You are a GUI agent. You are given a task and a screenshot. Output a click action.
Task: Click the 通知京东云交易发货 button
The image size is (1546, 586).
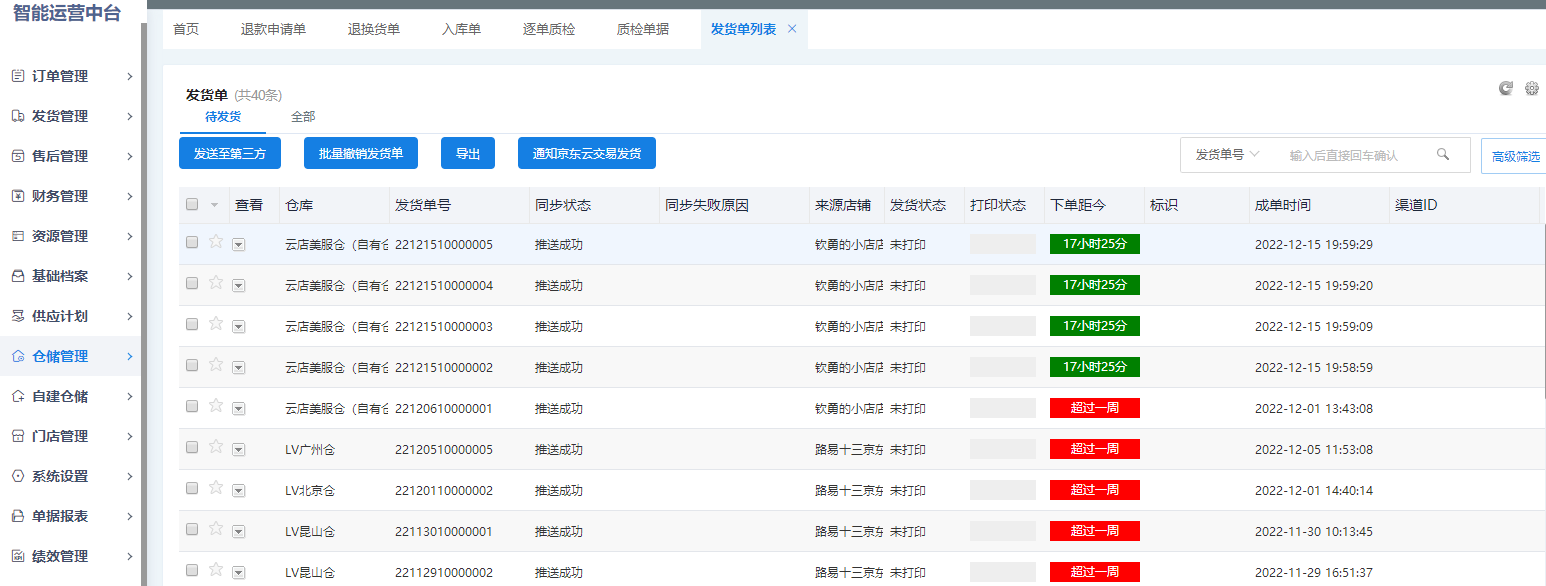click(x=587, y=154)
